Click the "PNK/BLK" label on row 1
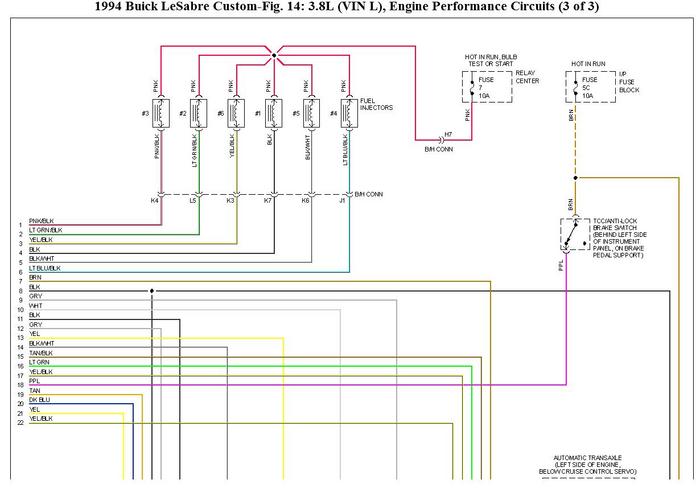Viewport: 700px width, 488px height. click(x=41, y=221)
